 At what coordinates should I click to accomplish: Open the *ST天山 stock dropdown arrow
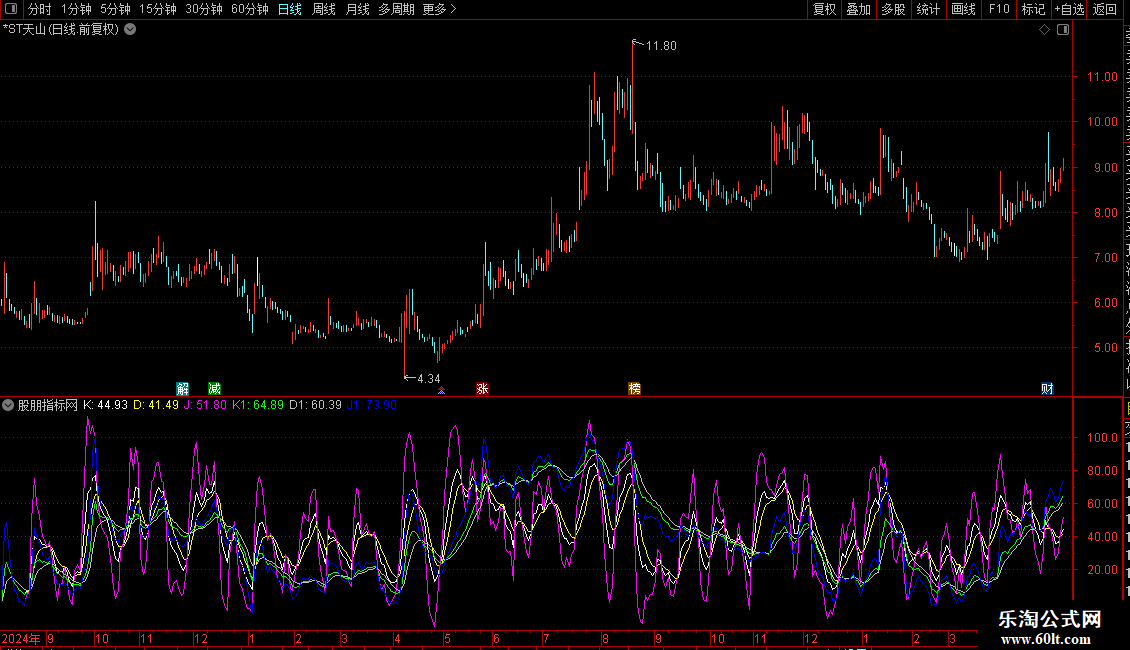coord(130,30)
